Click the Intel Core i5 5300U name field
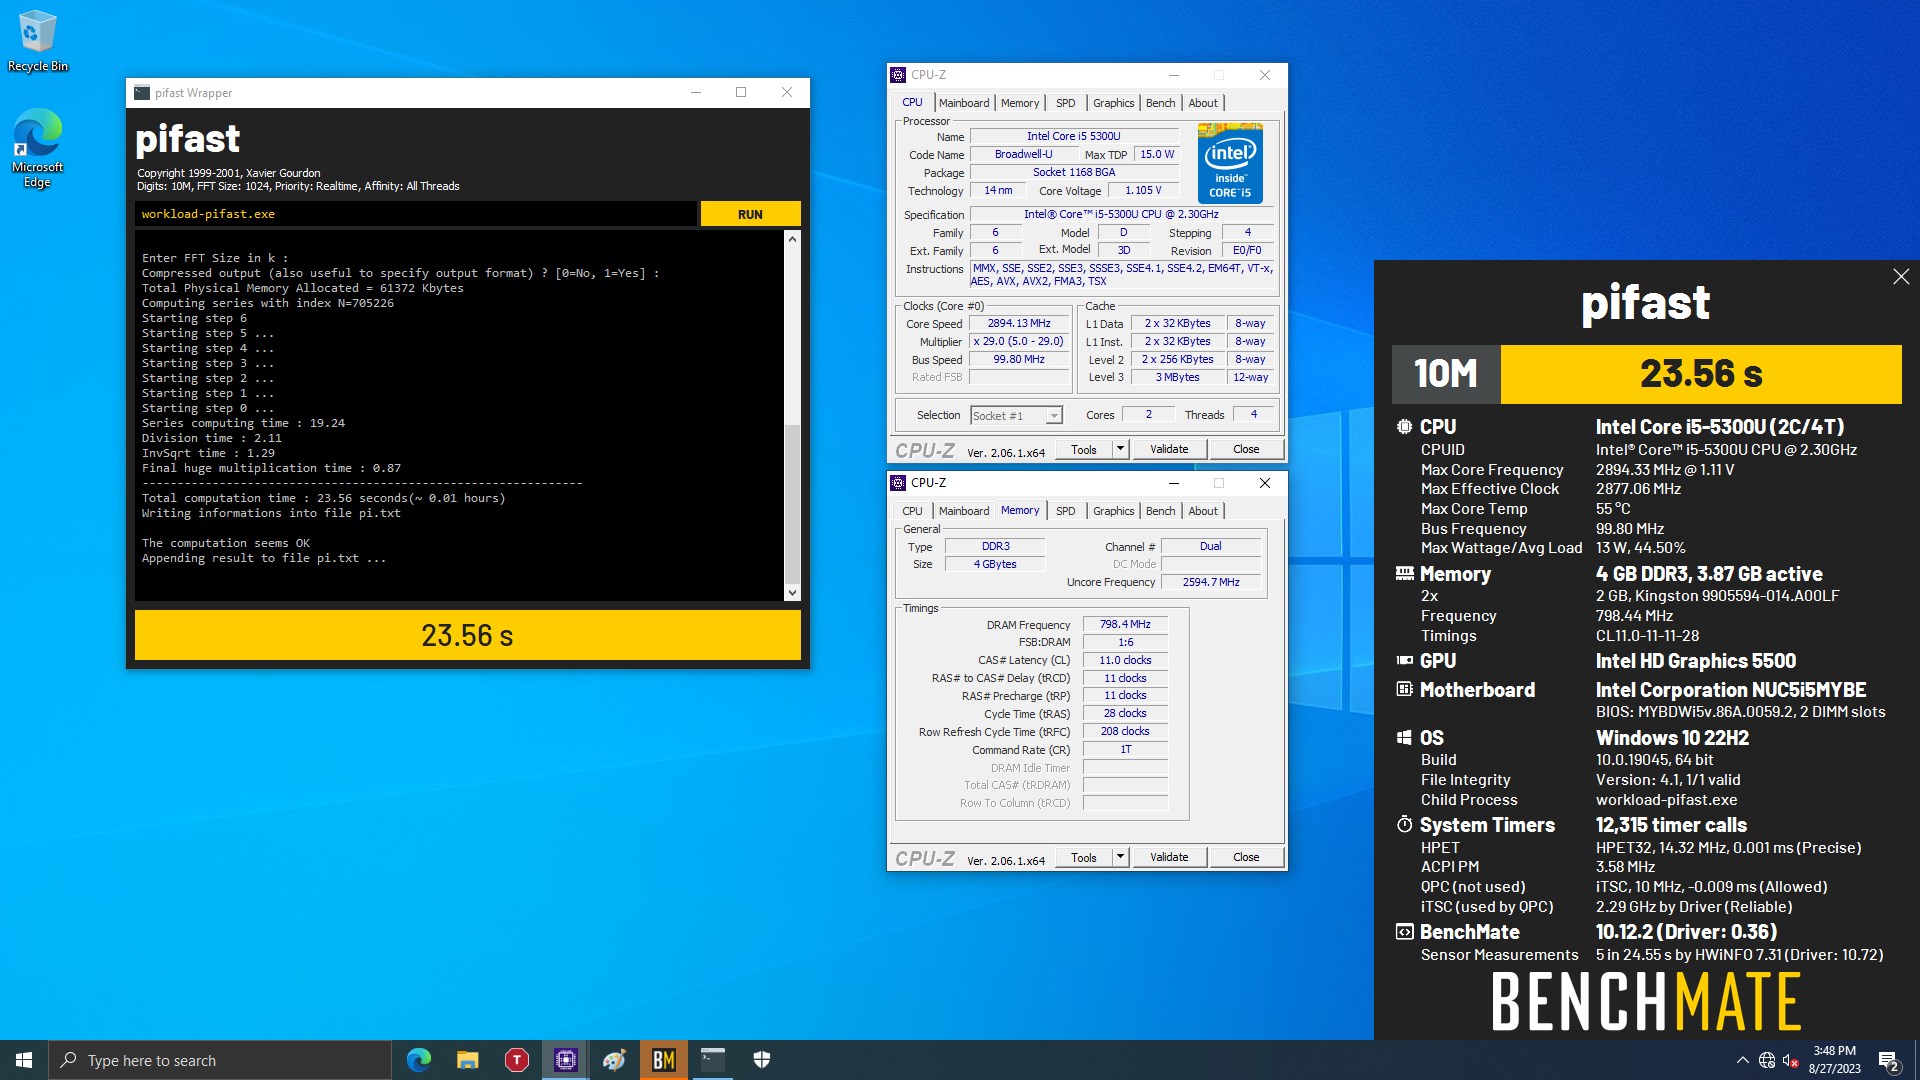 click(x=1073, y=136)
